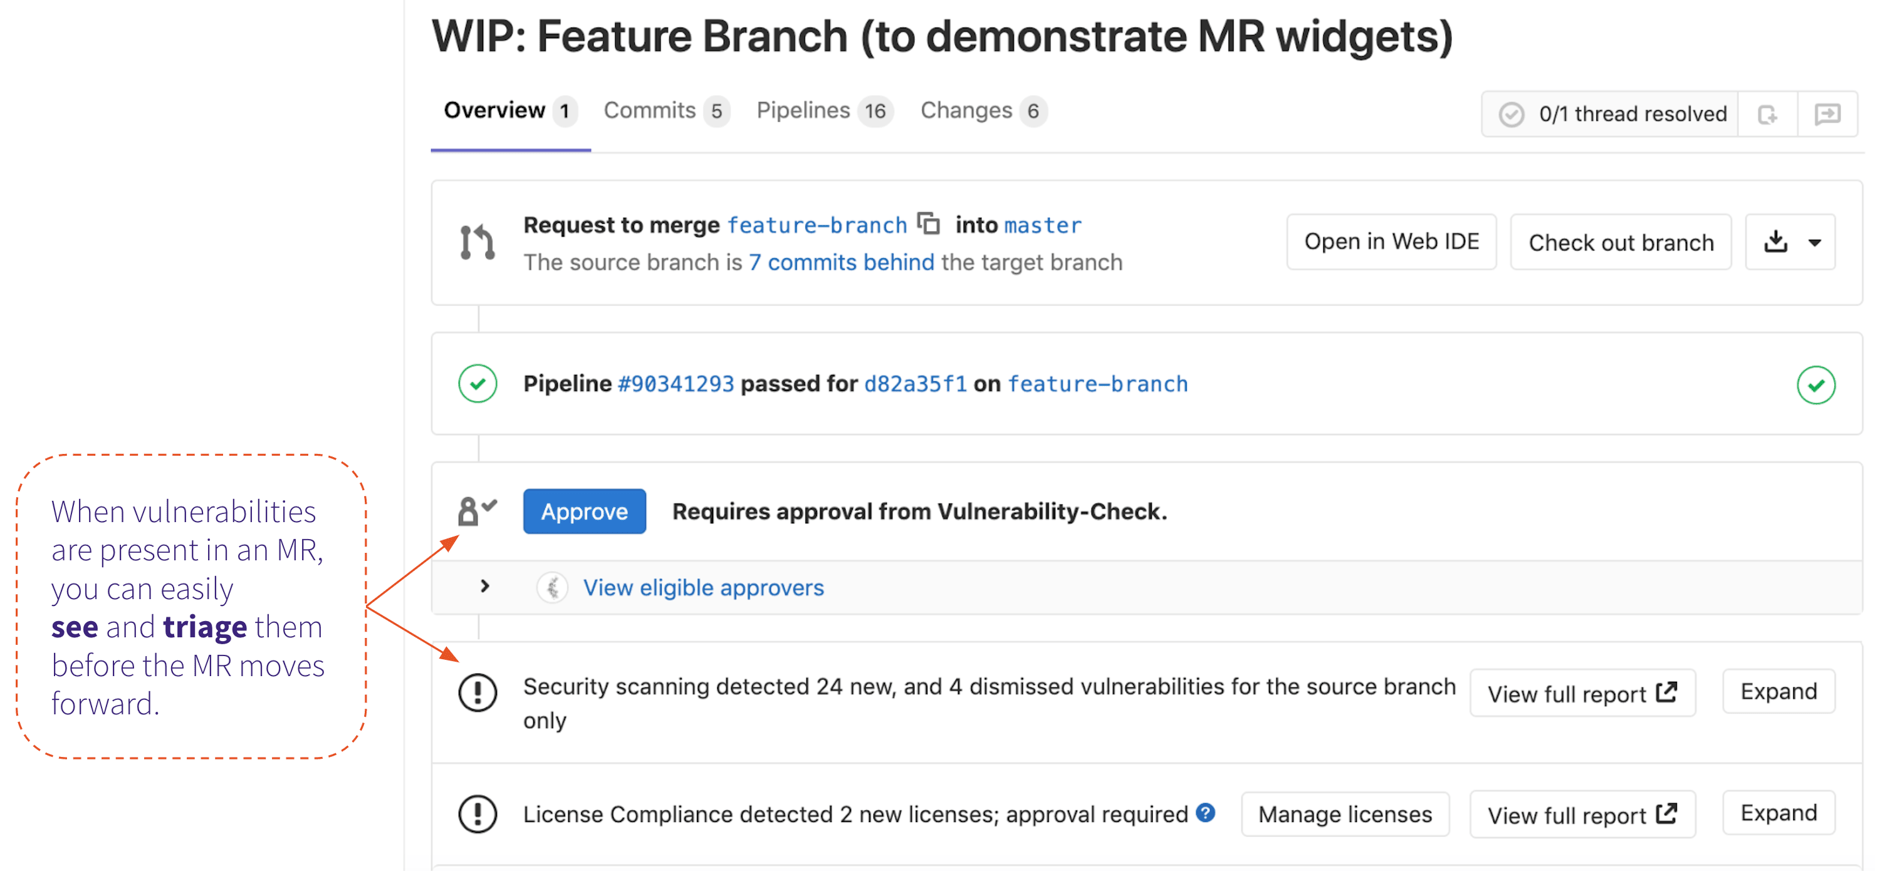Image resolution: width=1900 pixels, height=879 pixels.
Task: Click the GitLab logo beside View eligible approvers
Action: (552, 587)
